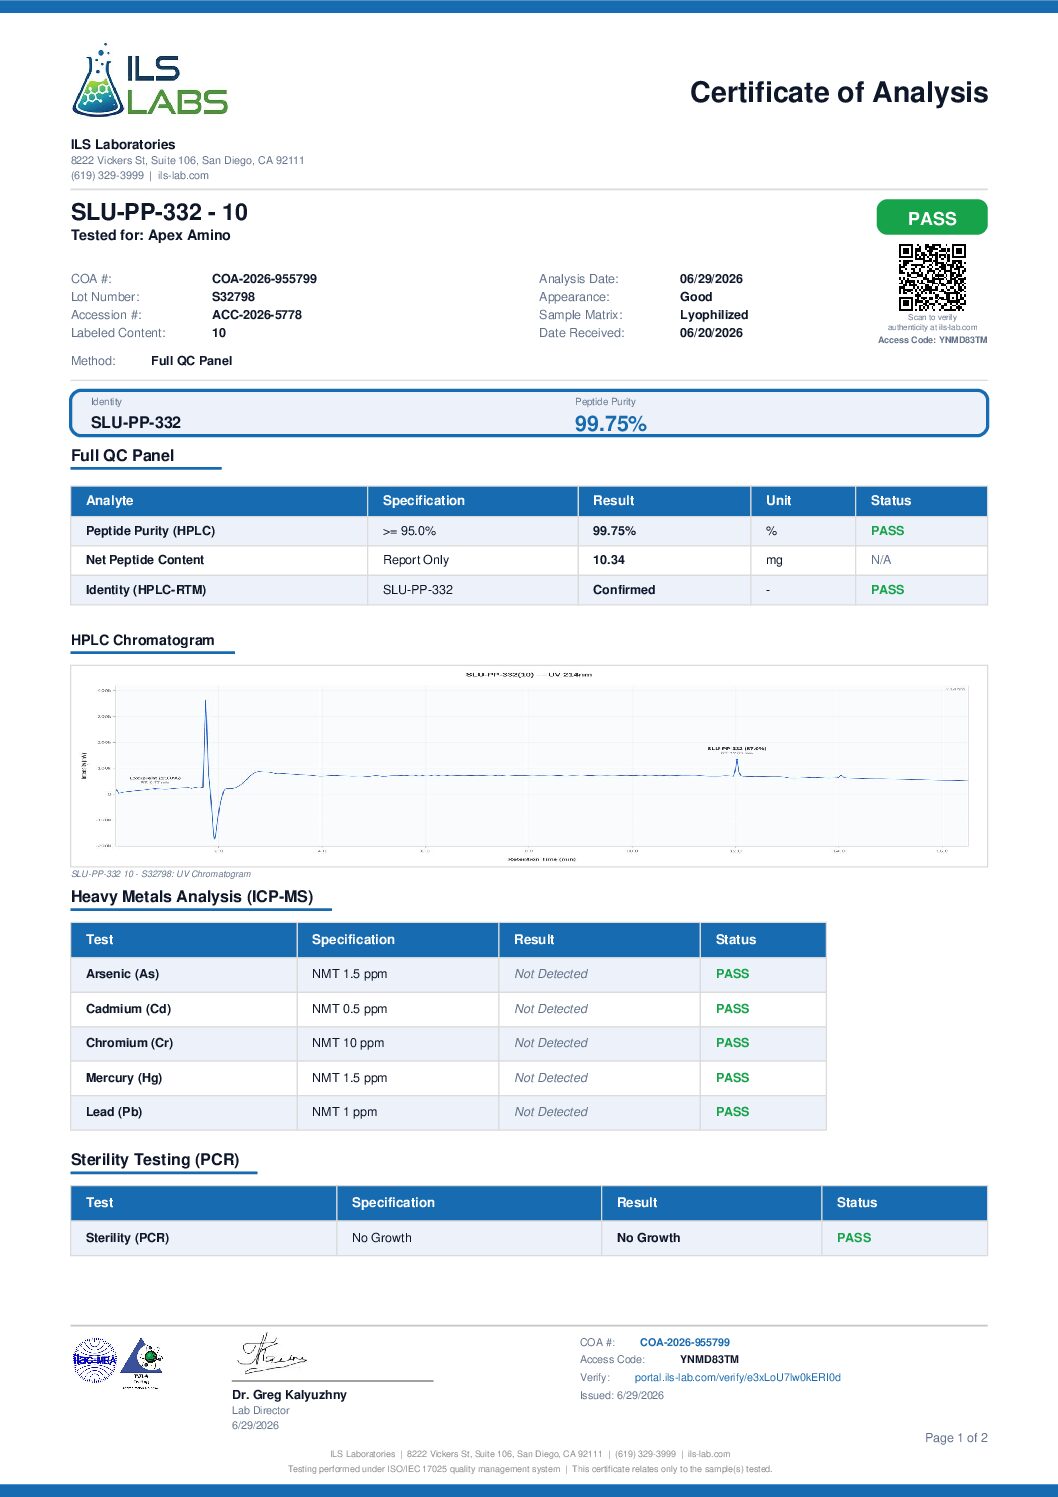
Task: Click the footer Access Code YNMD83TM
Action: point(709,1360)
